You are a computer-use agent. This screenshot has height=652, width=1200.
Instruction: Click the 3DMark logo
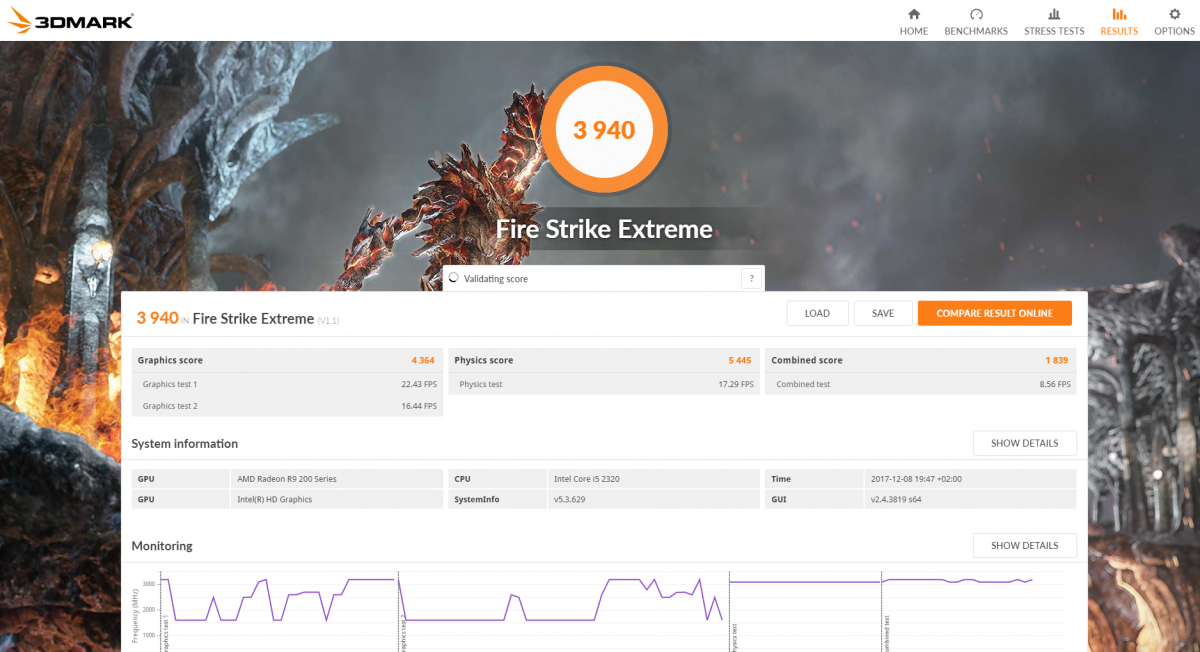tap(71, 20)
